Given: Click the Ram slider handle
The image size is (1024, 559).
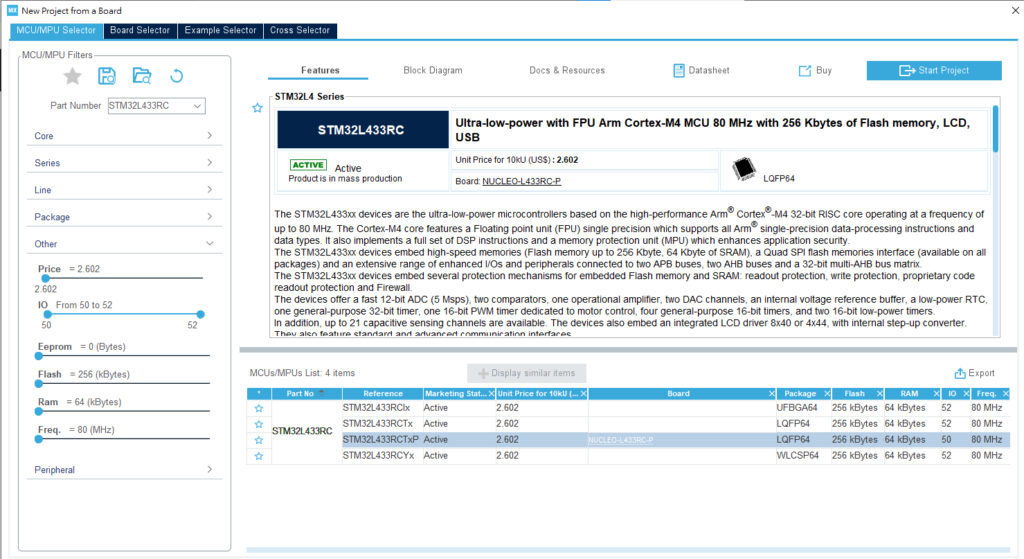Looking at the screenshot, I should (x=39, y=411).
